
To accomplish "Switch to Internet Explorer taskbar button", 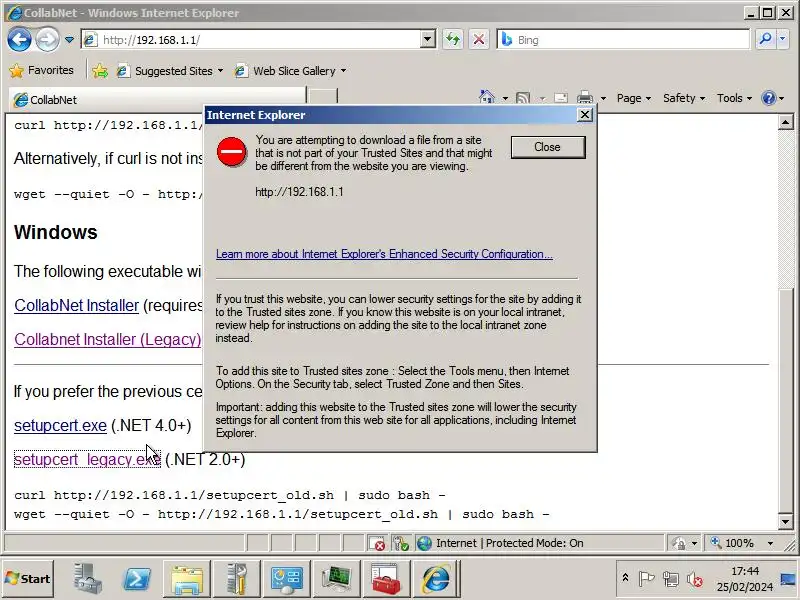I will (x=435, y=579).
